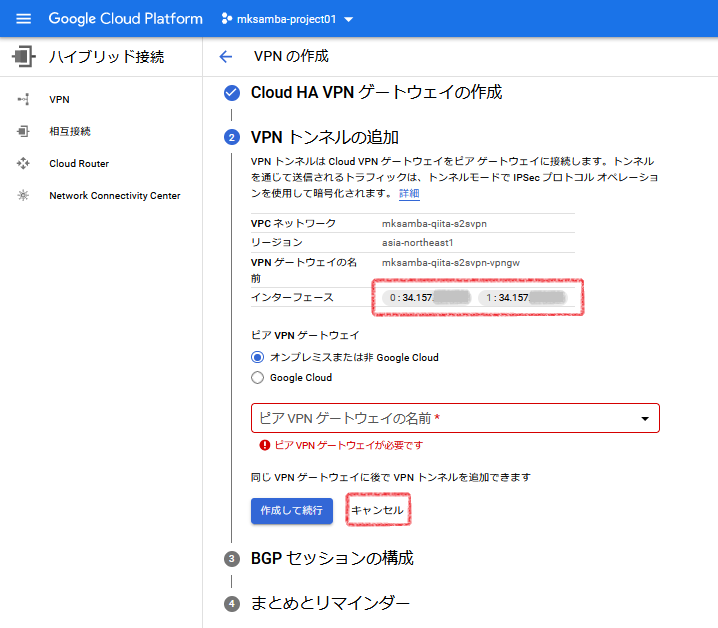Expand the まとめとリマインダー step
Viewport: 718px width, 628px height.
tap(330, 603)
